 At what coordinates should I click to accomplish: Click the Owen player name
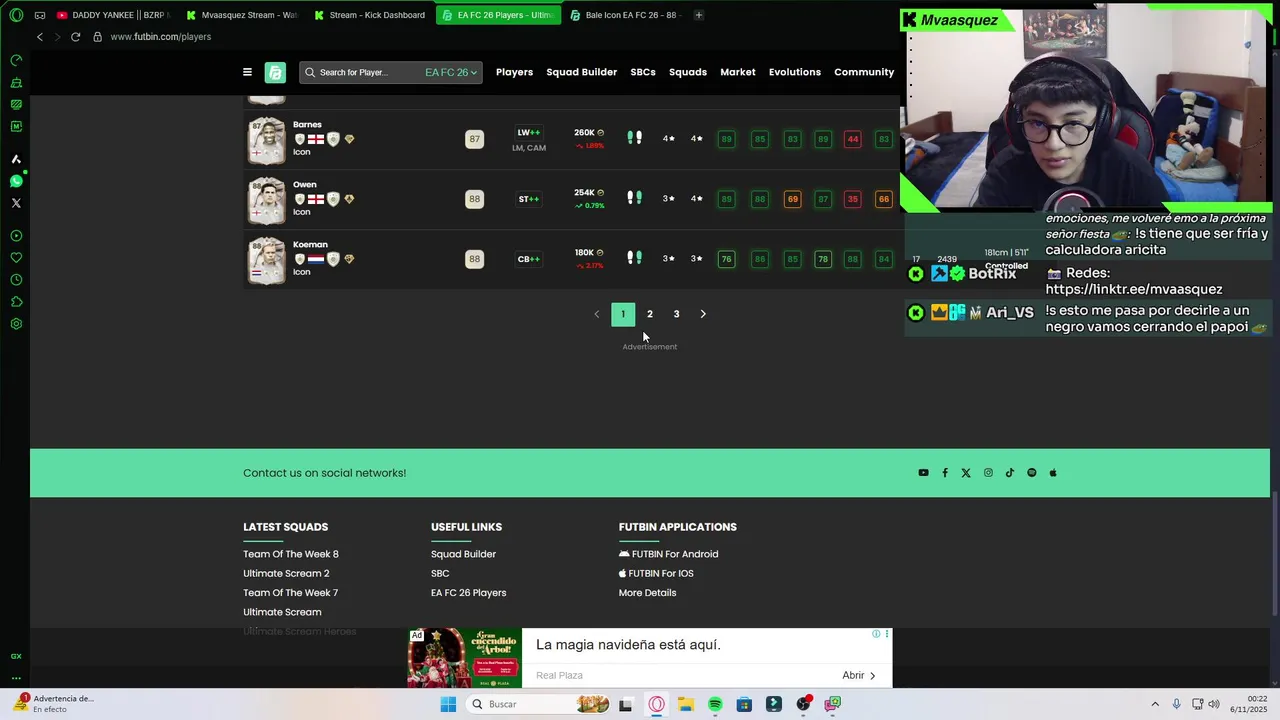pyautogui.click(x=305, y=185)
